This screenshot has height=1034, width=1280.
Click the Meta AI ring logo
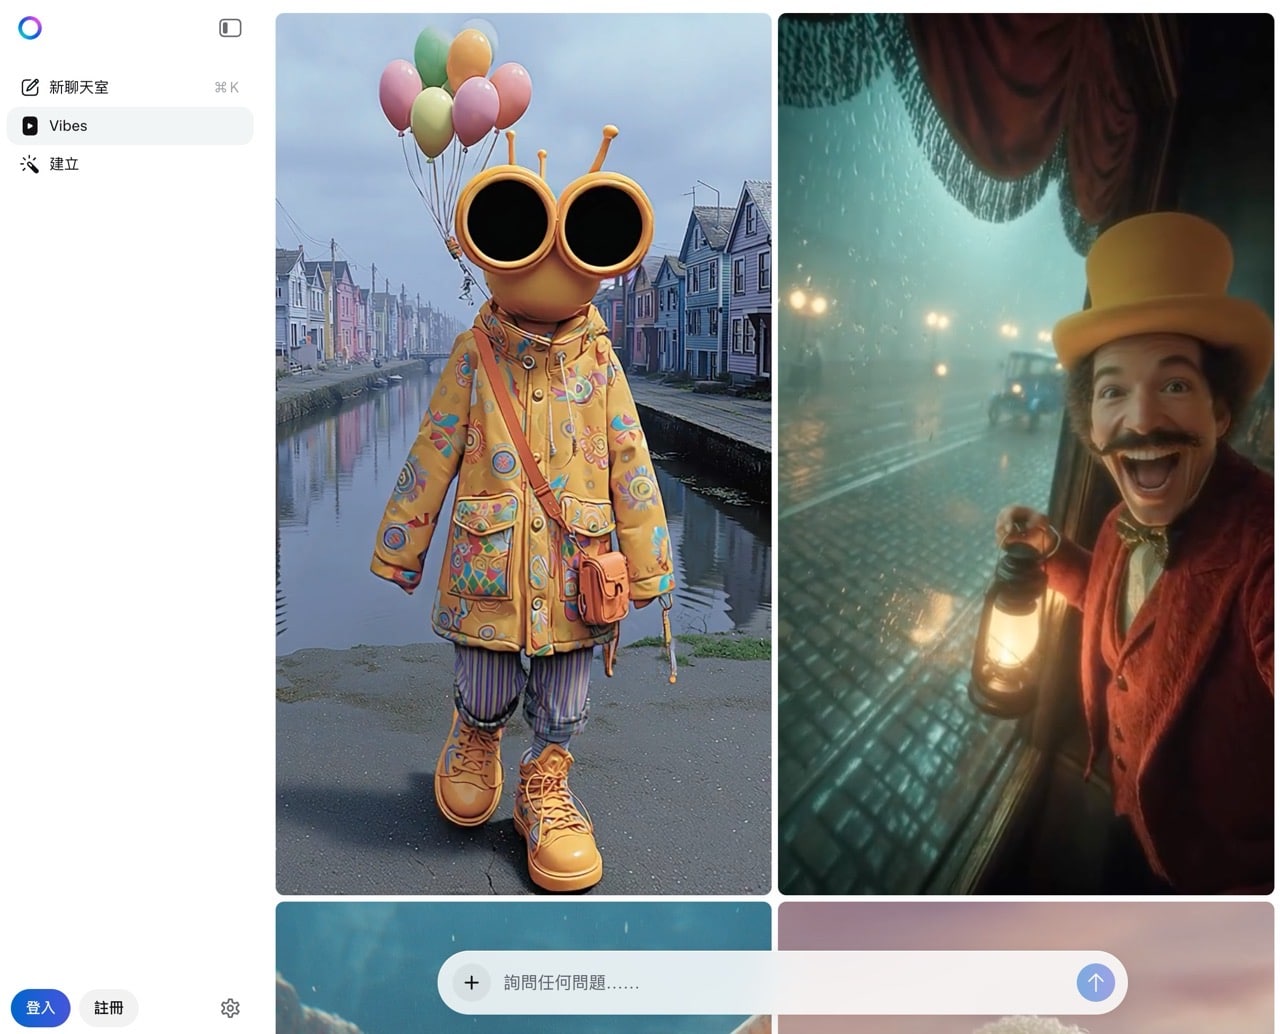(x=30, y=28)
